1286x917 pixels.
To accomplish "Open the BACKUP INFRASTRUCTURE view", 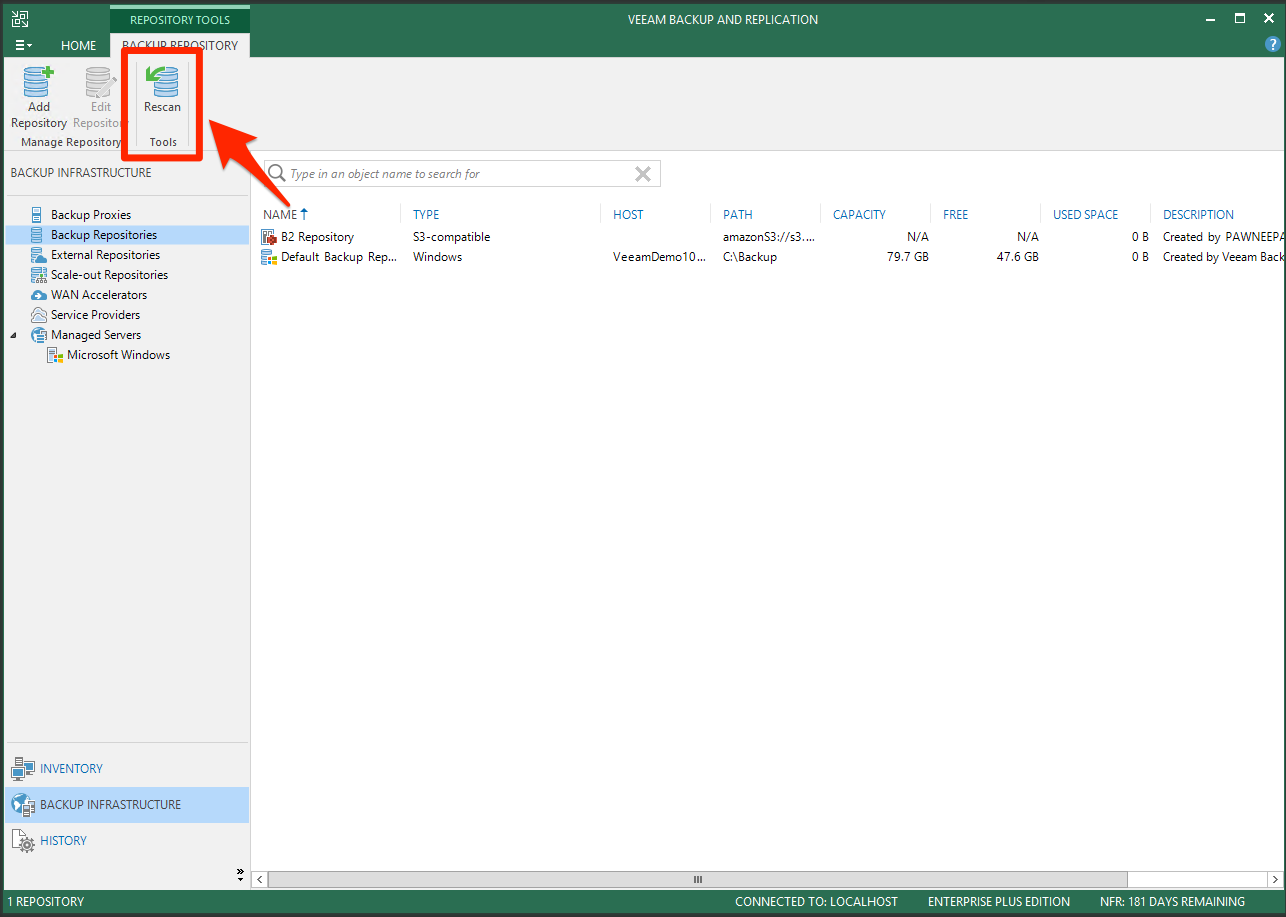I will 126,805.
